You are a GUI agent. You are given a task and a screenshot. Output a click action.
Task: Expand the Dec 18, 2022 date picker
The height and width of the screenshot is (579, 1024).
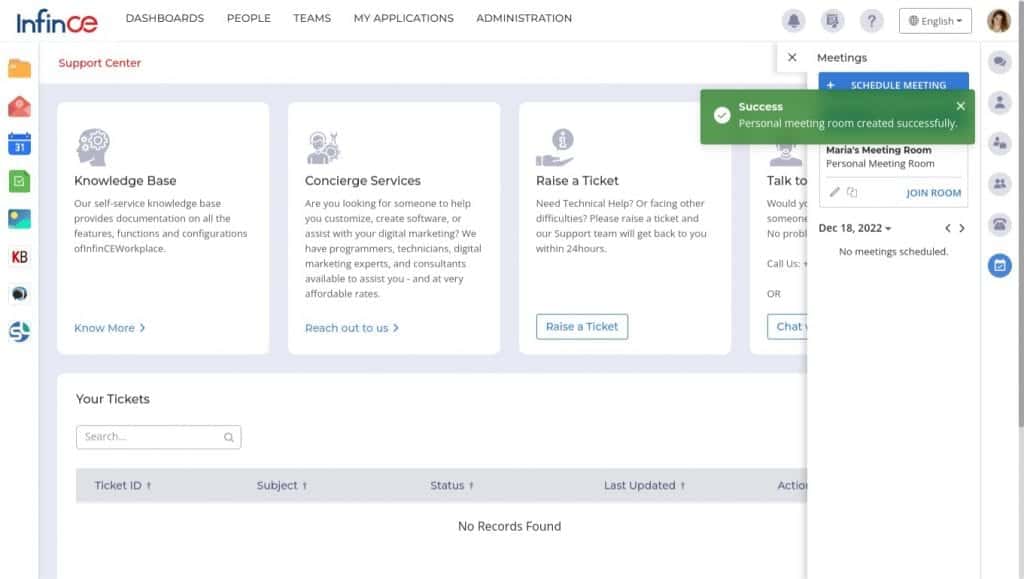tap(855, 228)
